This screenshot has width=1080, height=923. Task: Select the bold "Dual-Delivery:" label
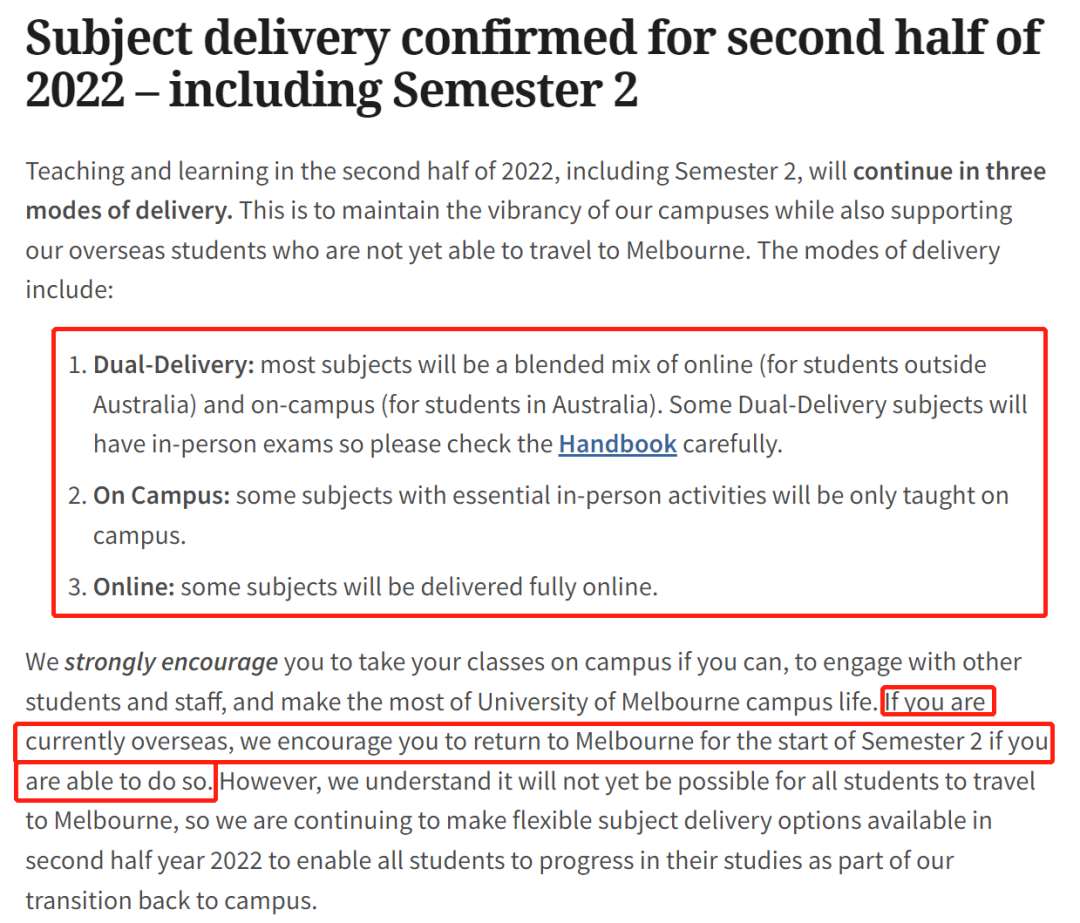(174, 364)
